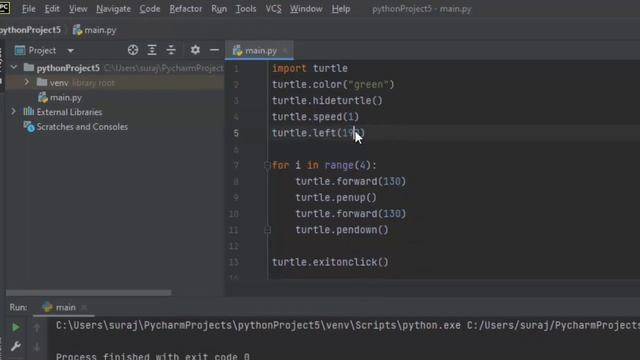Open the Code menu
640x360 pixels.
click(x=150, y=9)
